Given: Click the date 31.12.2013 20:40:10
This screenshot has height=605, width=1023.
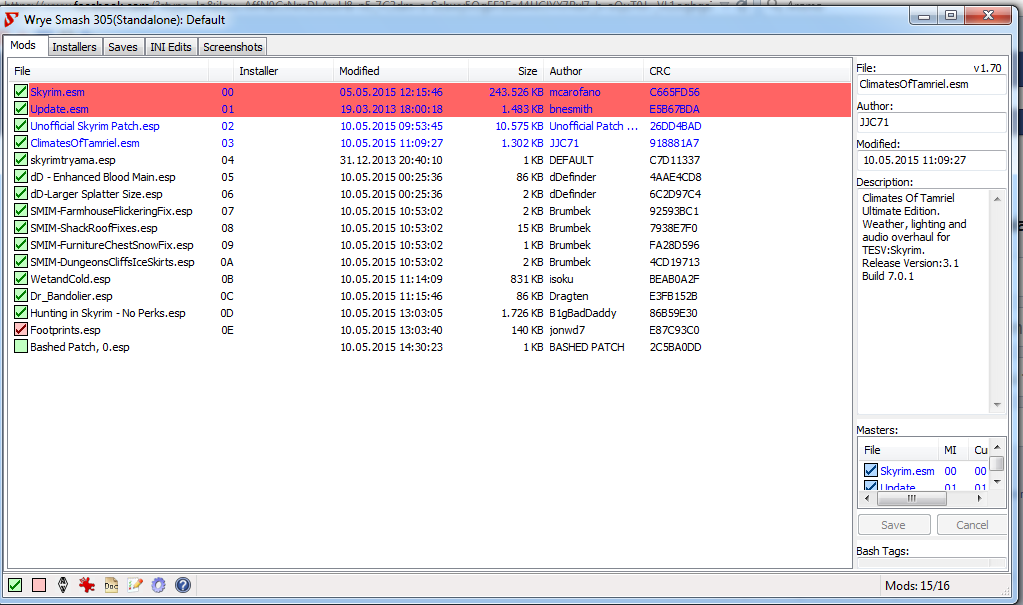Looking at the screenshot, I should click(391, 160).
